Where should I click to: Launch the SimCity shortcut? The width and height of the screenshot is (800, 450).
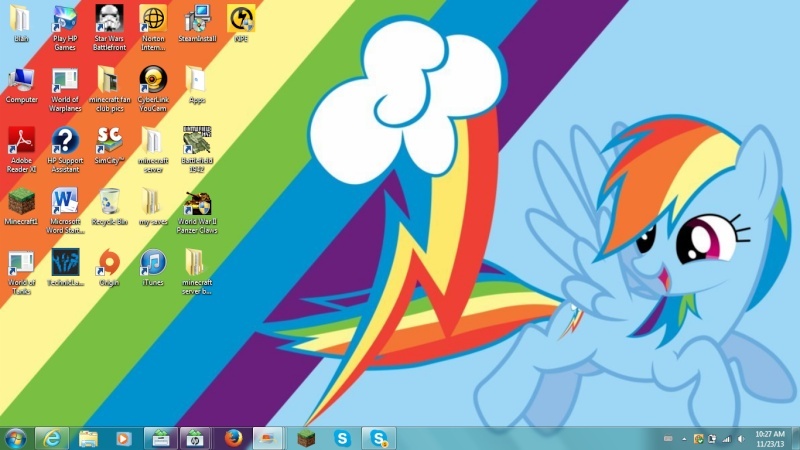point(109,145)
